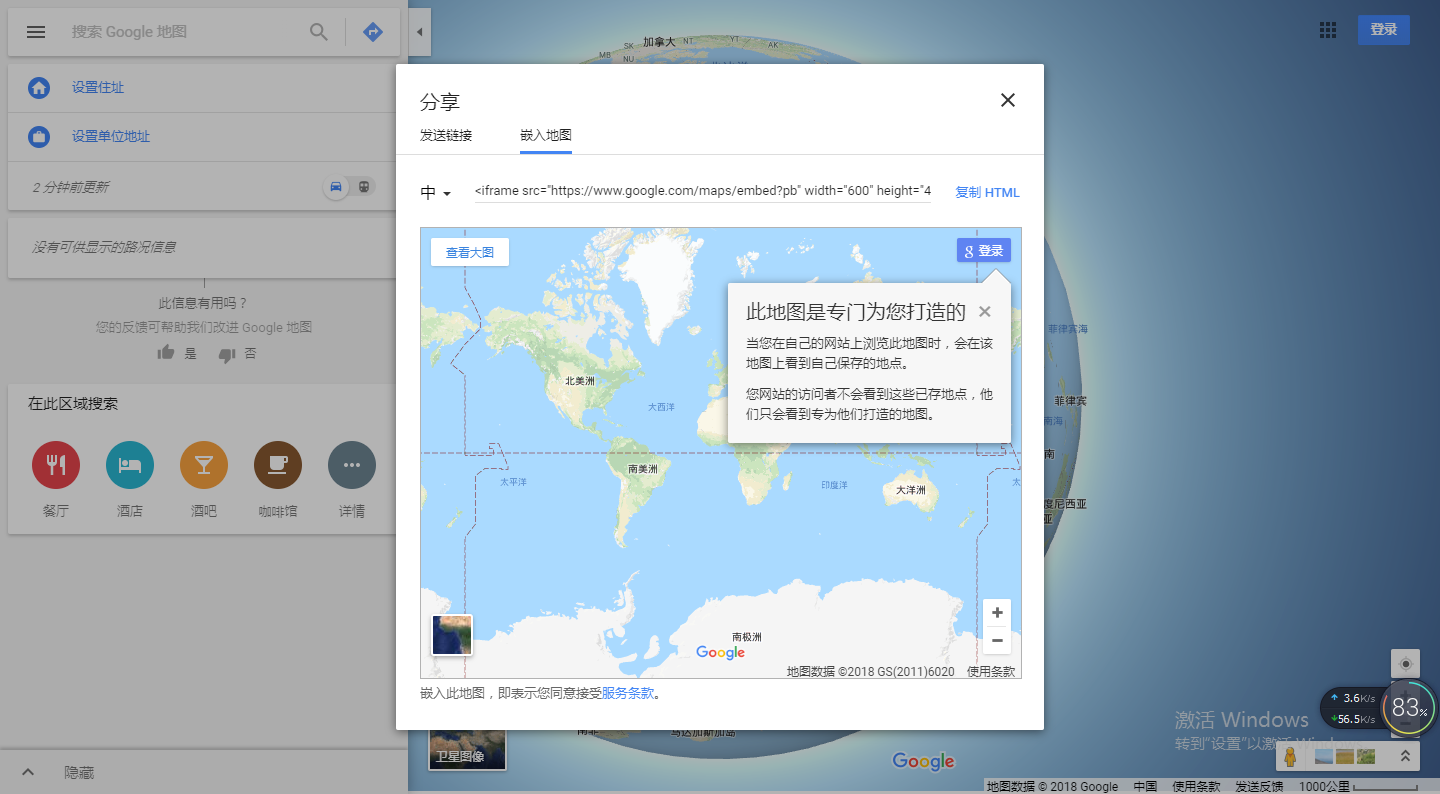1440x794 pixels.
Task: Click the 设置住址 link
Action: coord(98,88)
